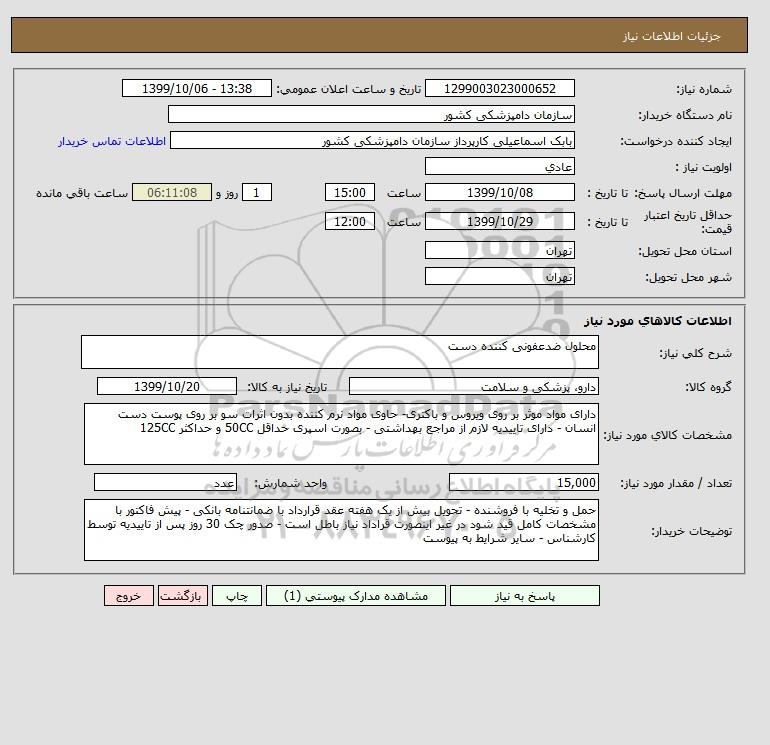Click the validity time field 12:00
Viewport: 770px width, 745px height.
coord(350,221)
